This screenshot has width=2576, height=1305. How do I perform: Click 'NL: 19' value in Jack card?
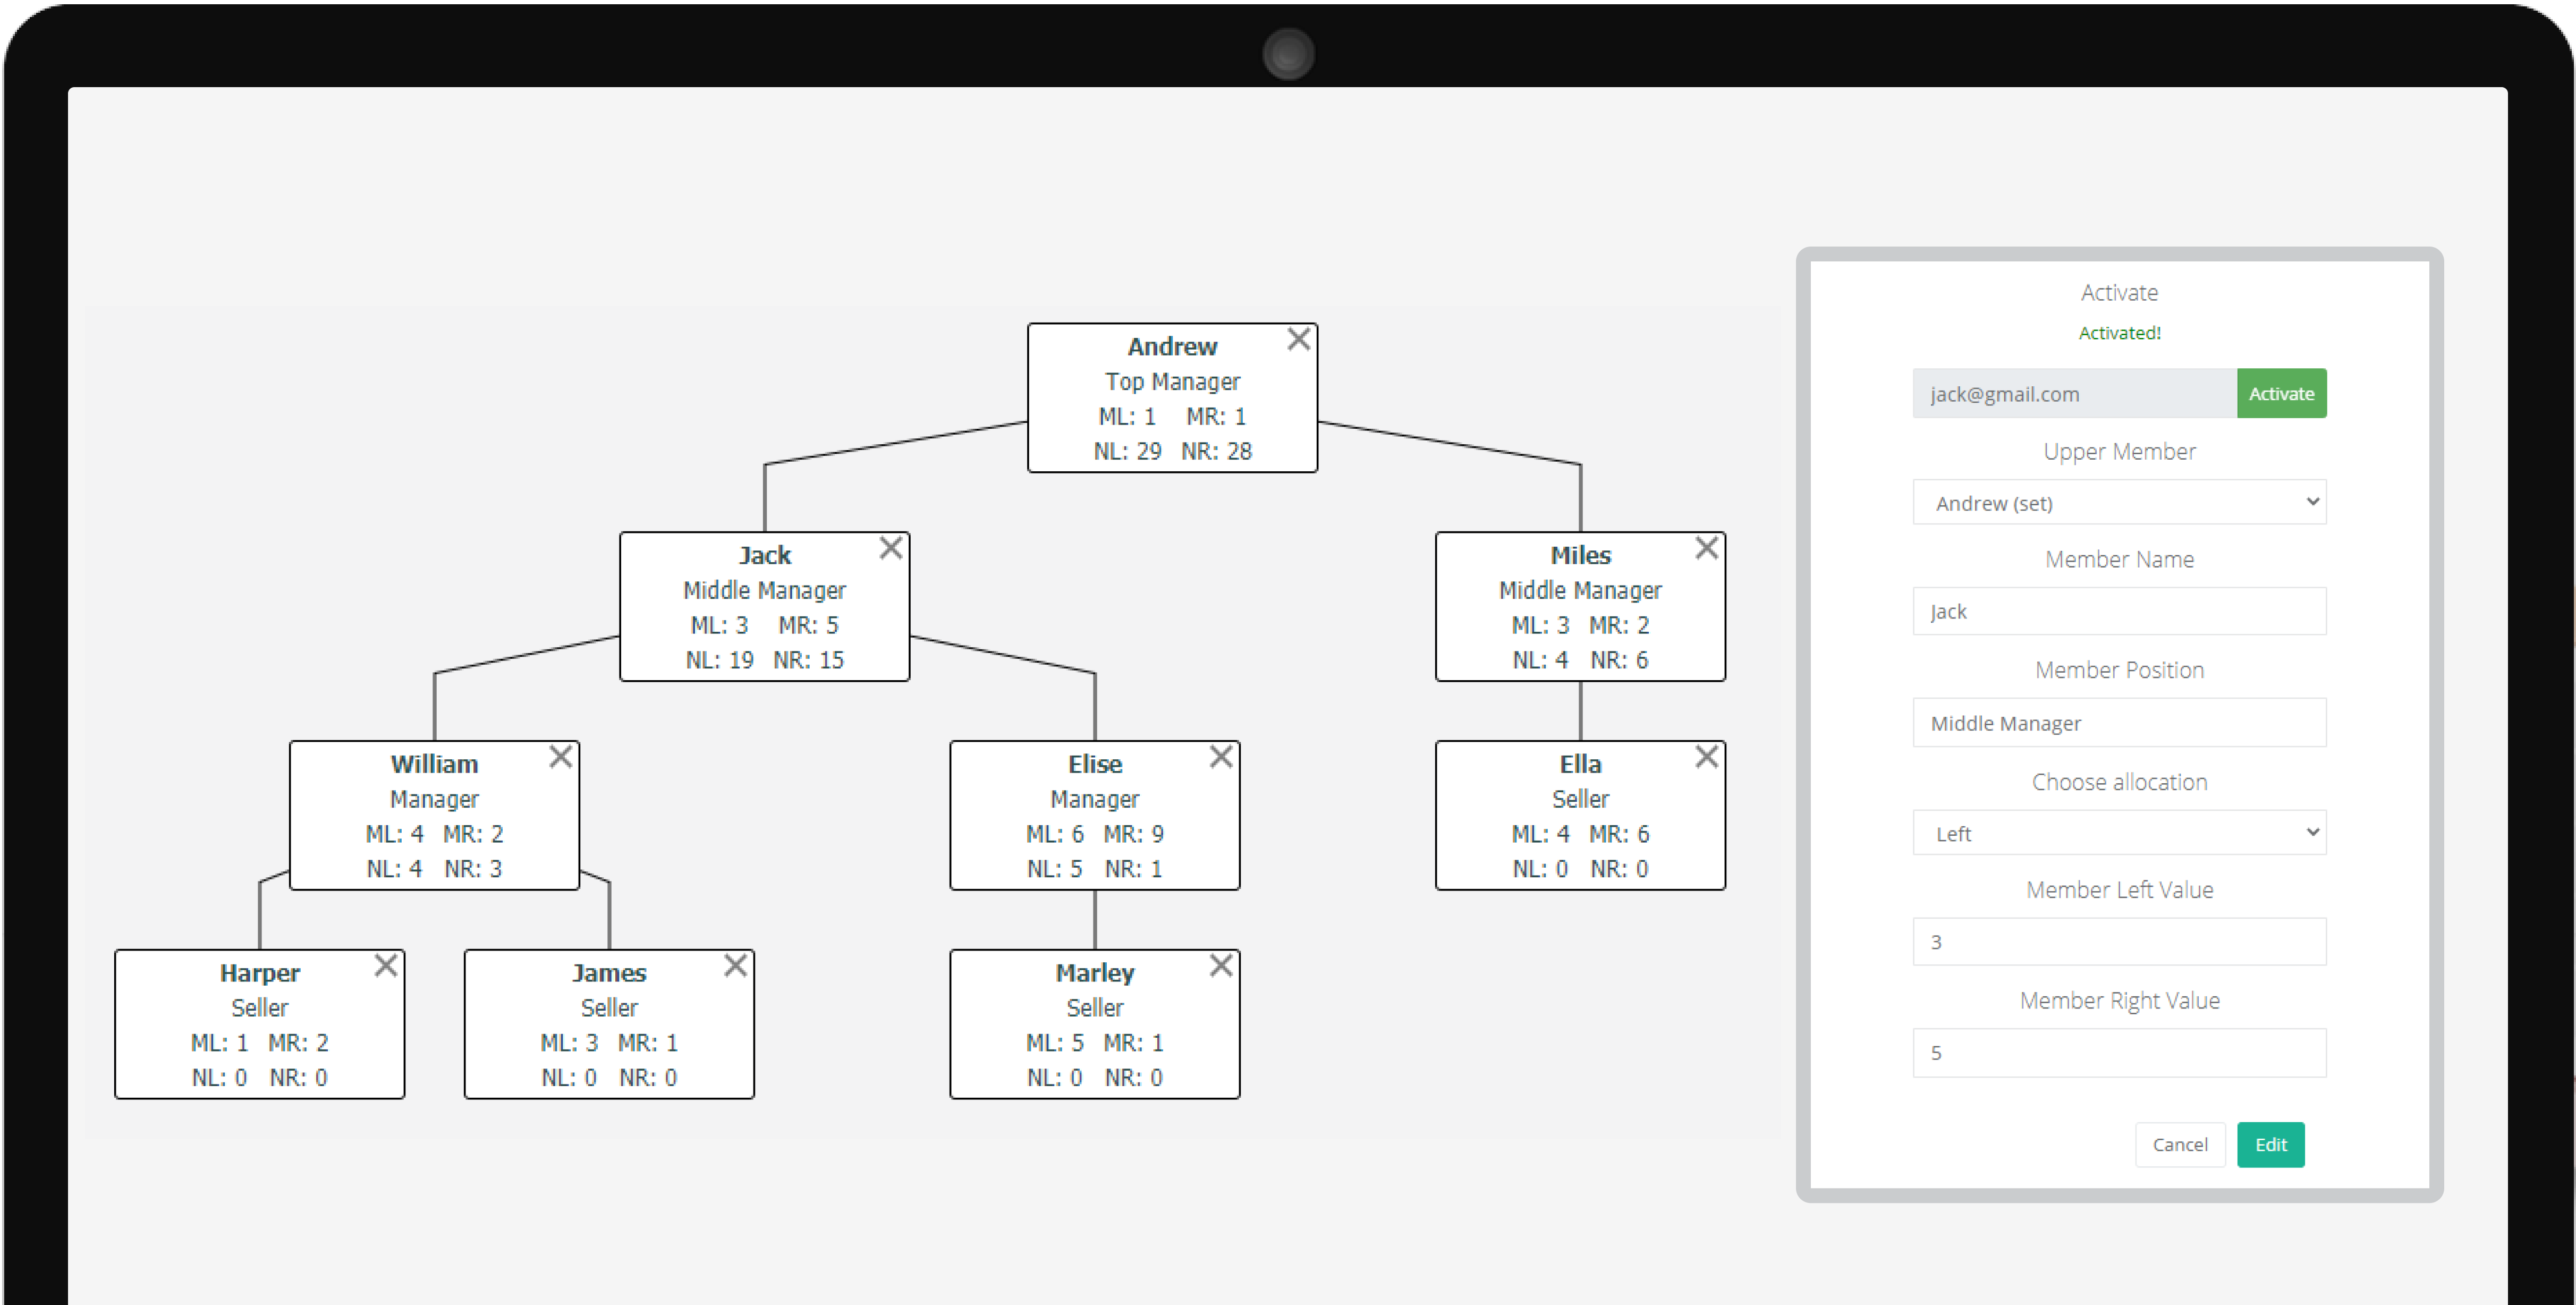[719, 660]
